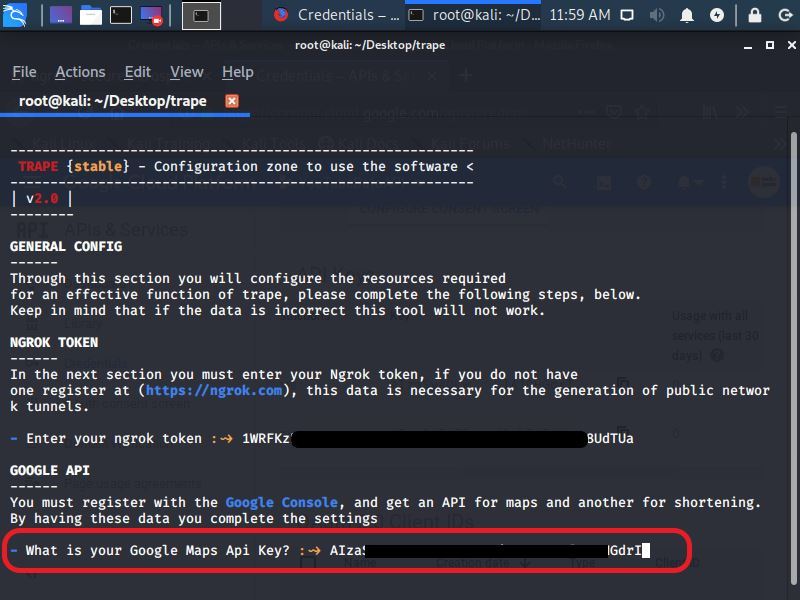Select the root@kali: ~/Desktop/trape tab

[113, 101]
